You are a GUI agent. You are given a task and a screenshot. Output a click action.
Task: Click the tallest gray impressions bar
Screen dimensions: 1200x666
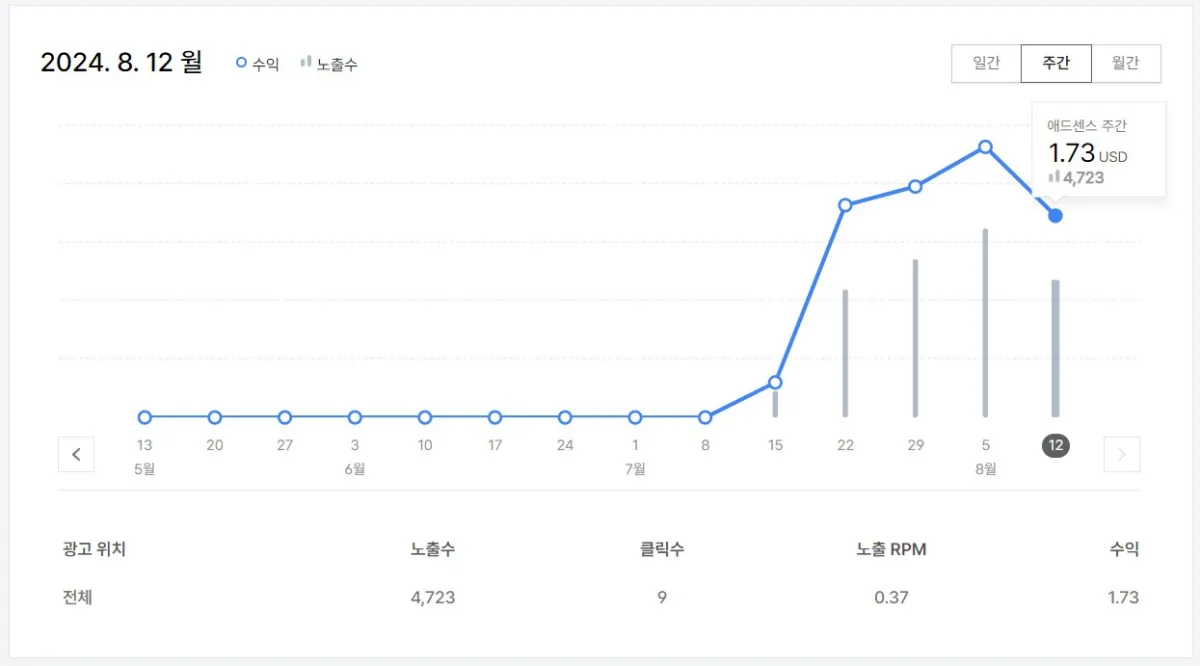click(x=986, y=320)
